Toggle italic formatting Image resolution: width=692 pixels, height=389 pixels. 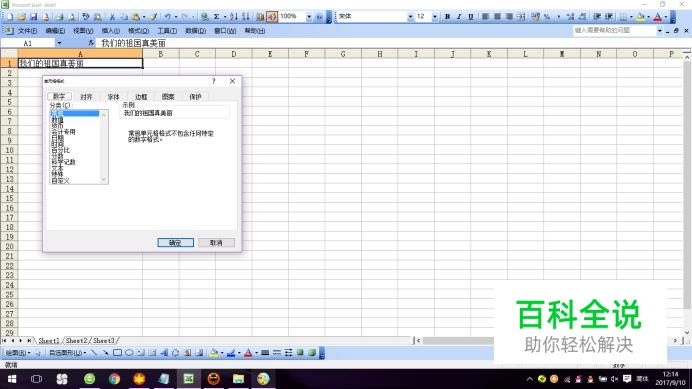pos(459,17)
